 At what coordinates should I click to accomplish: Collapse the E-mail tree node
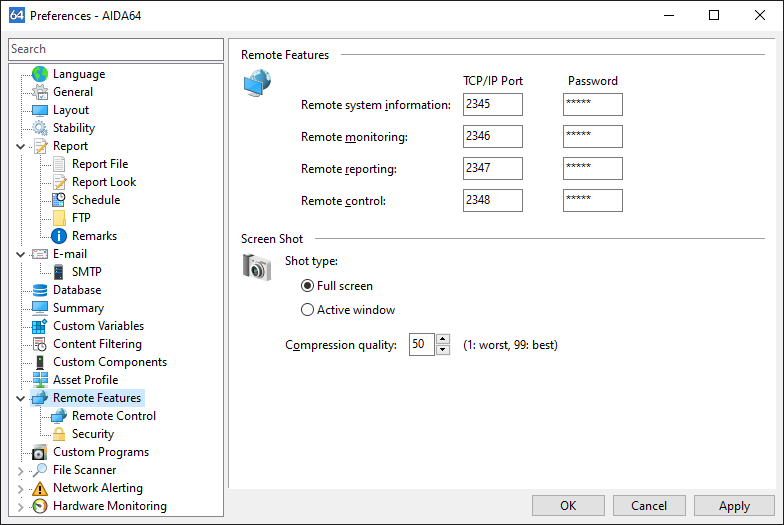pos(20,254)
